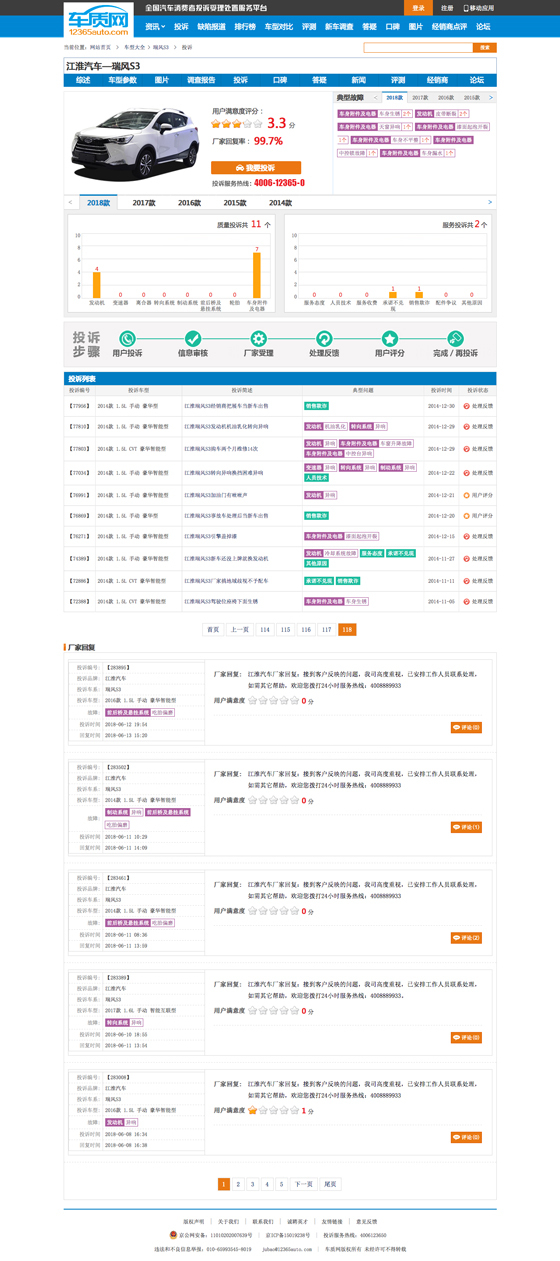Click the orange 我要投诉 button
This screenshot has height=1261, width=560.
(256, 168)
